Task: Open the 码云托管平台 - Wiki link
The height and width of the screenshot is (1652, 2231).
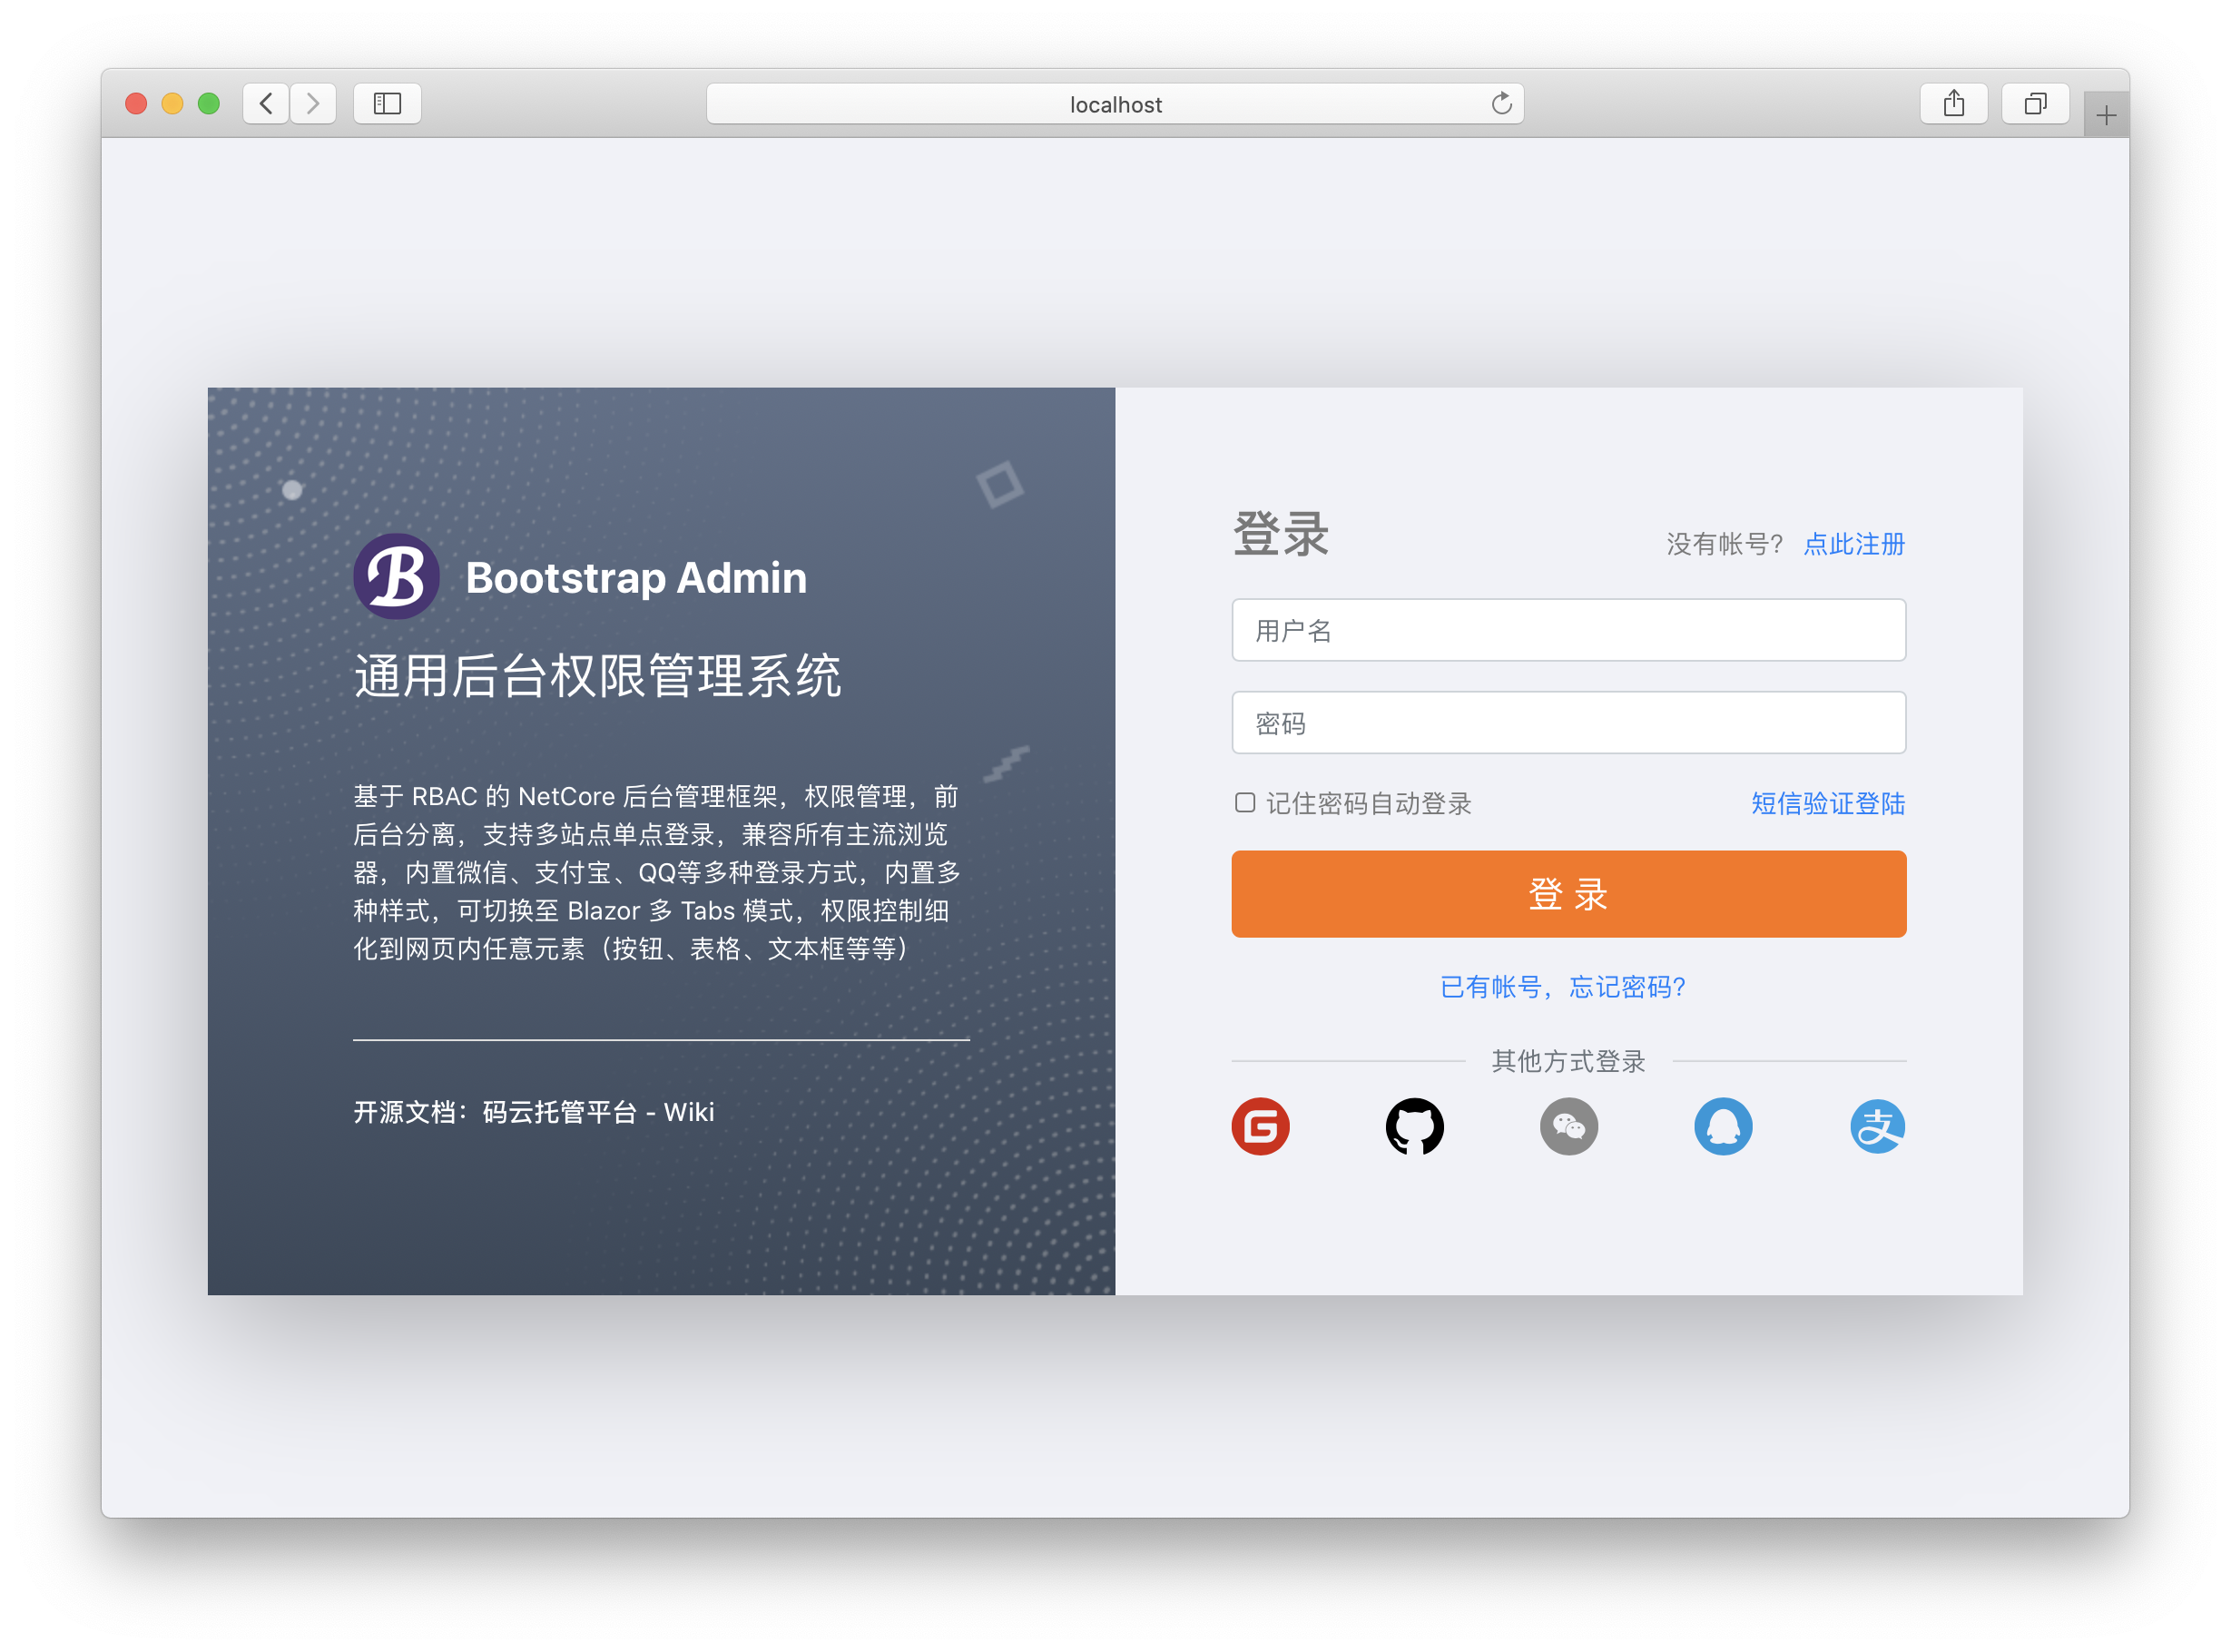Action: pyautogui.click(x=598, y=1112)
